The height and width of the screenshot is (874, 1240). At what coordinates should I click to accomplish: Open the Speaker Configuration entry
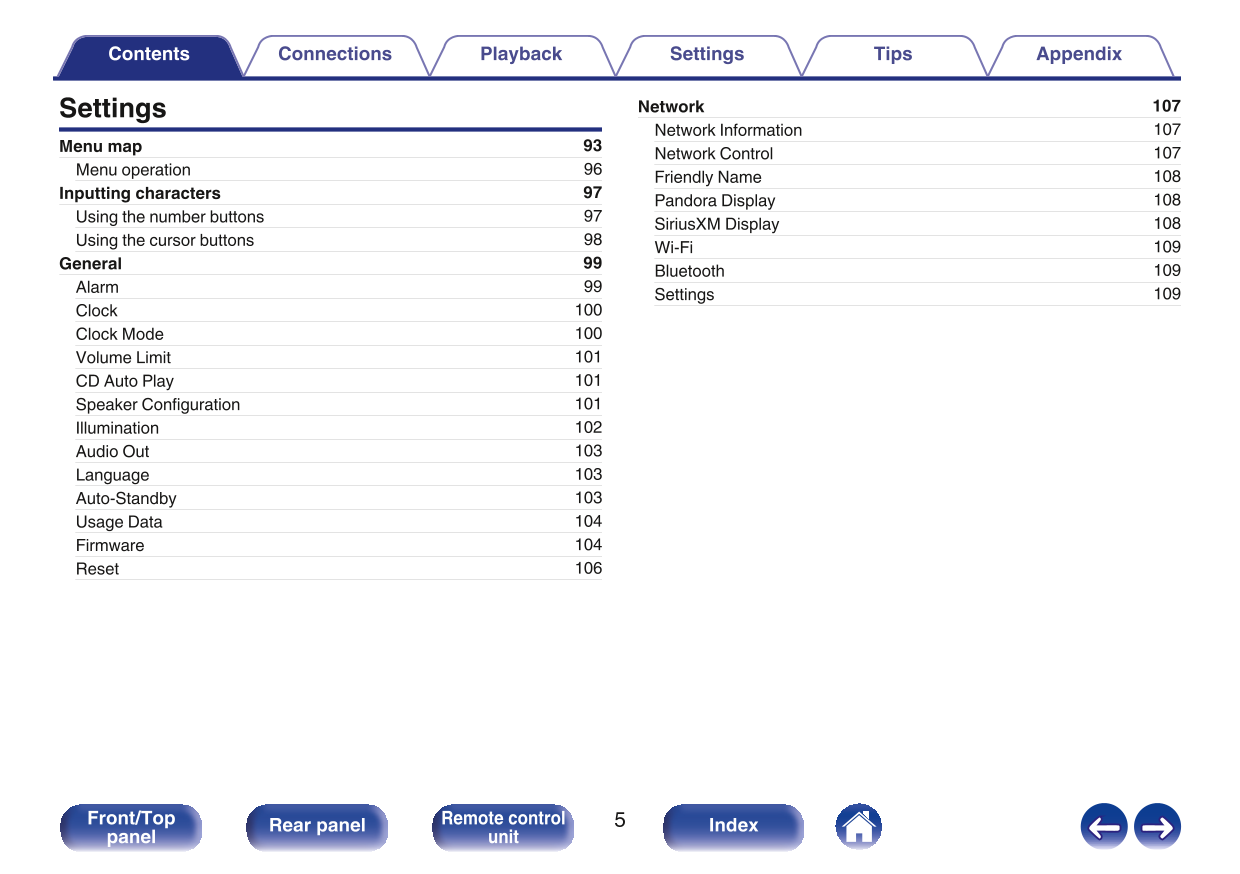(158, 404)
